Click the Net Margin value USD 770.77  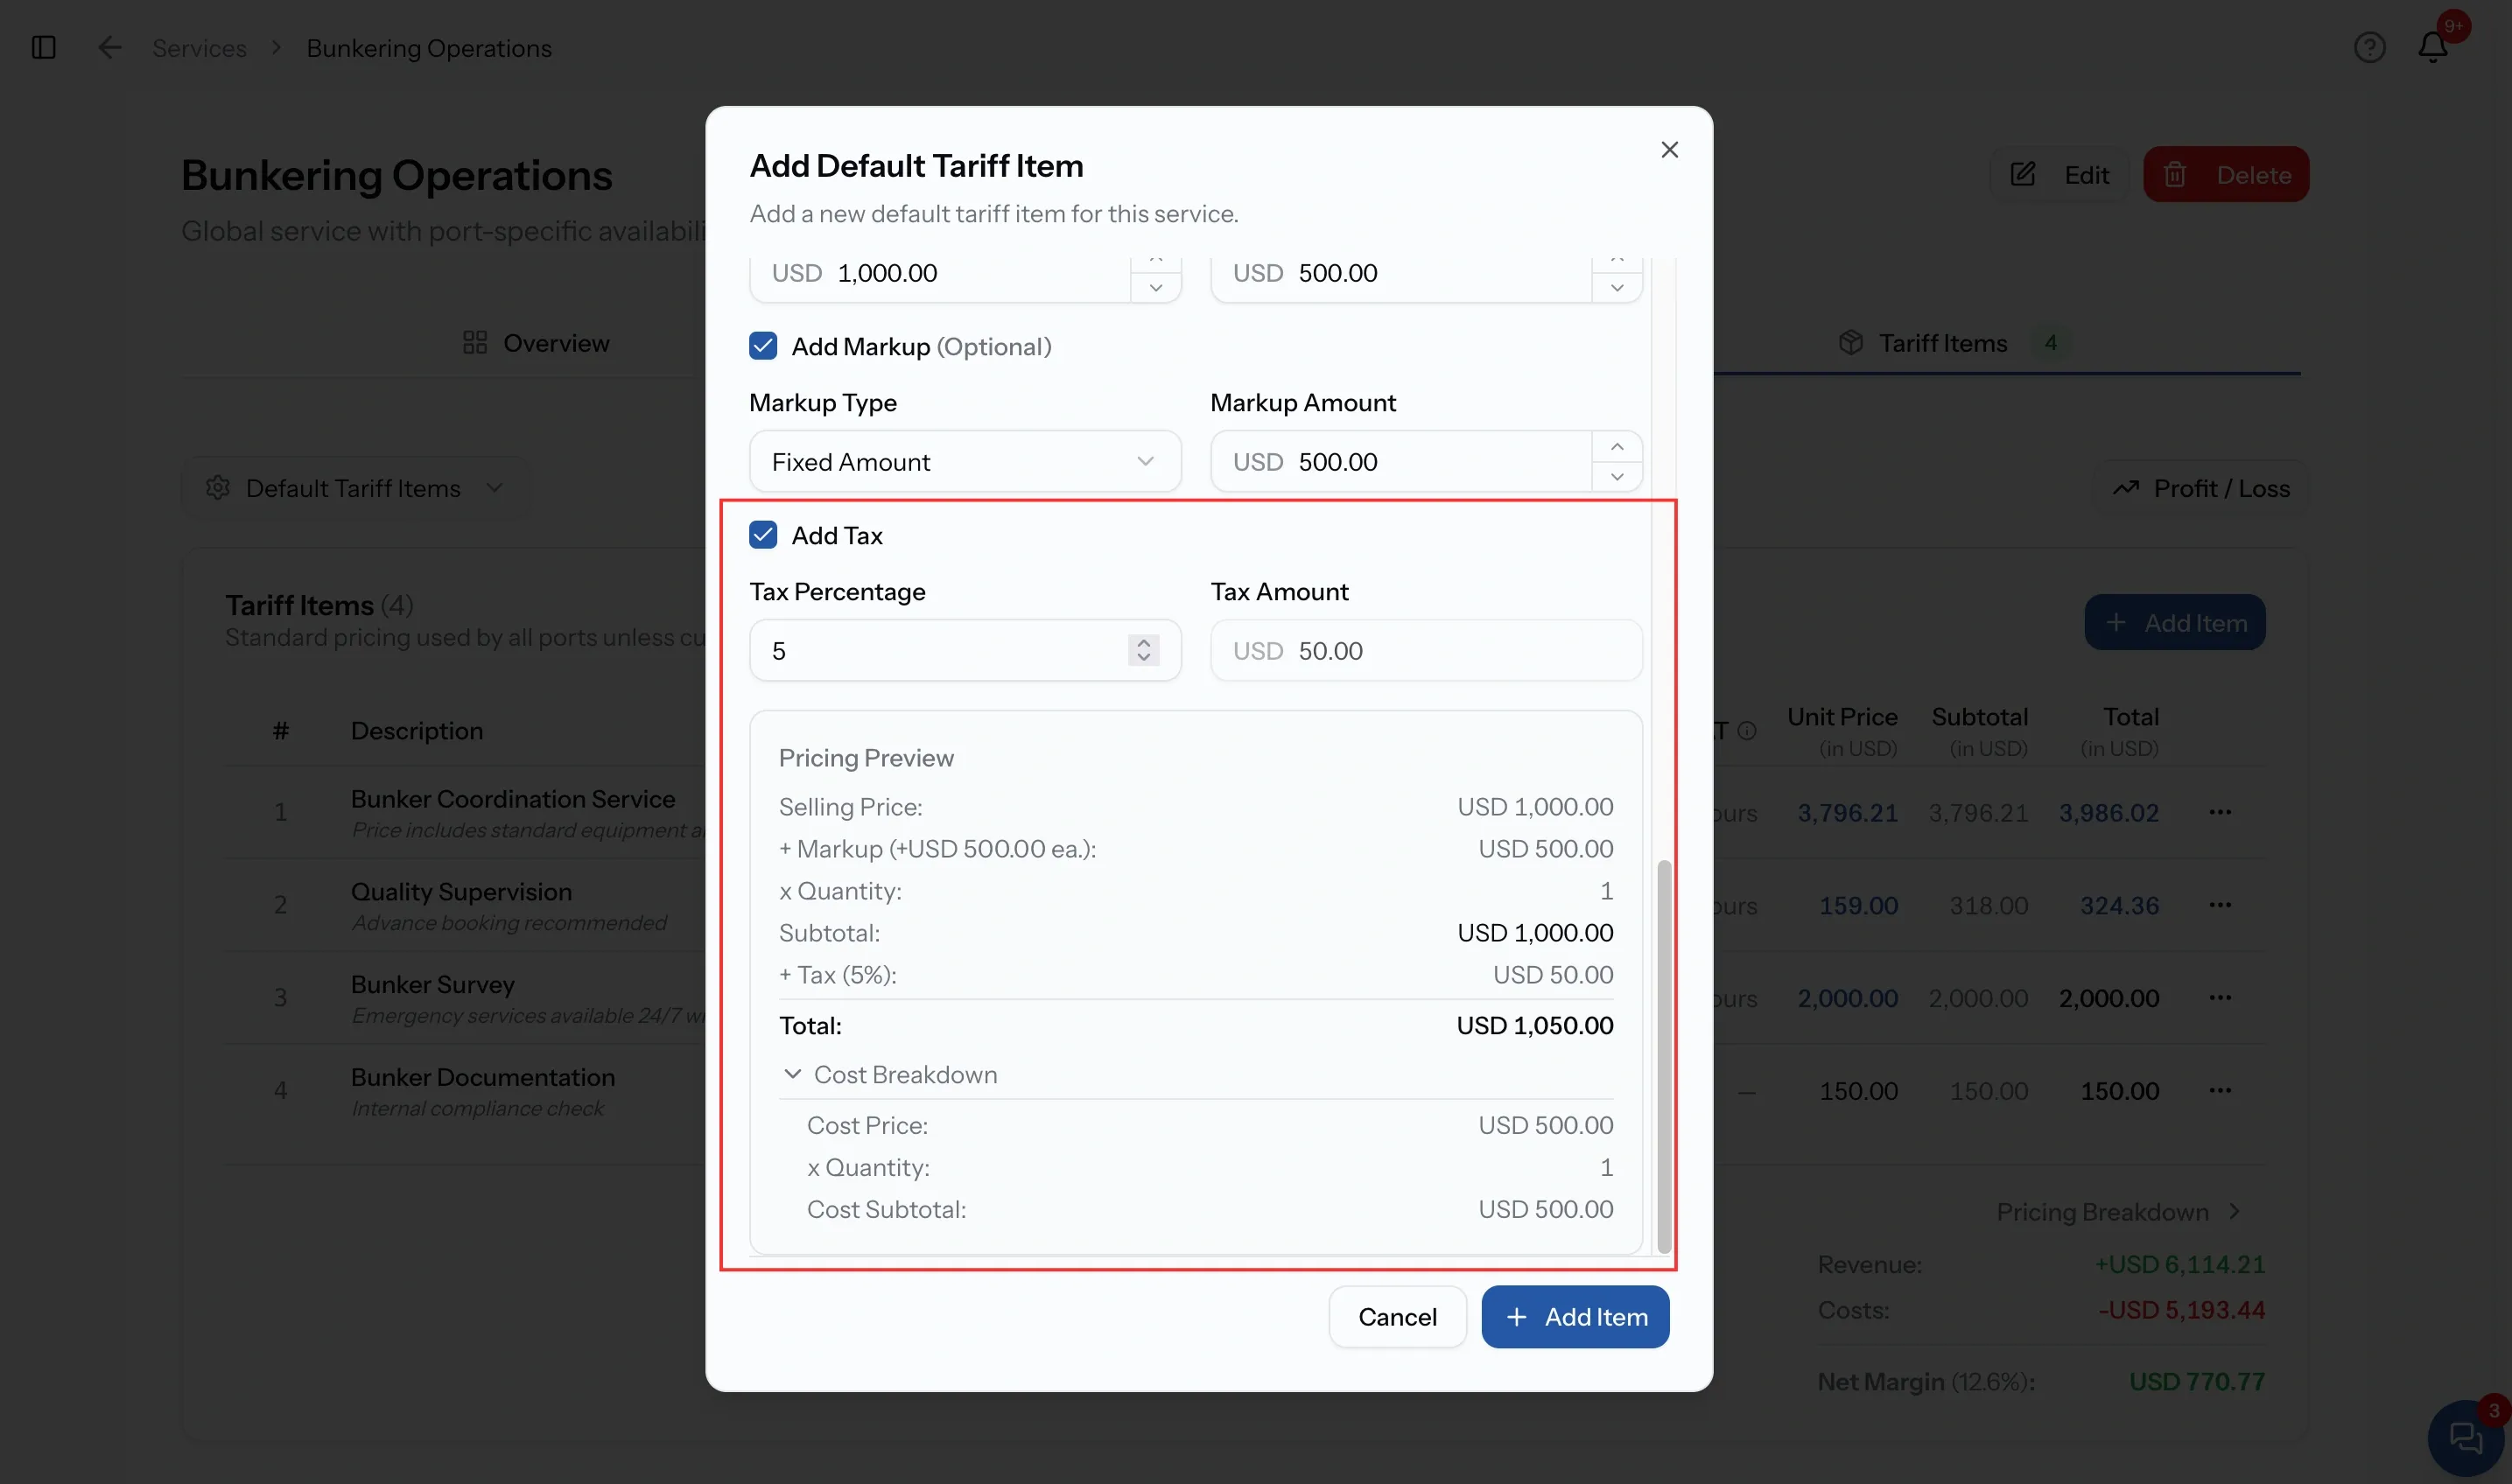2196,1382
